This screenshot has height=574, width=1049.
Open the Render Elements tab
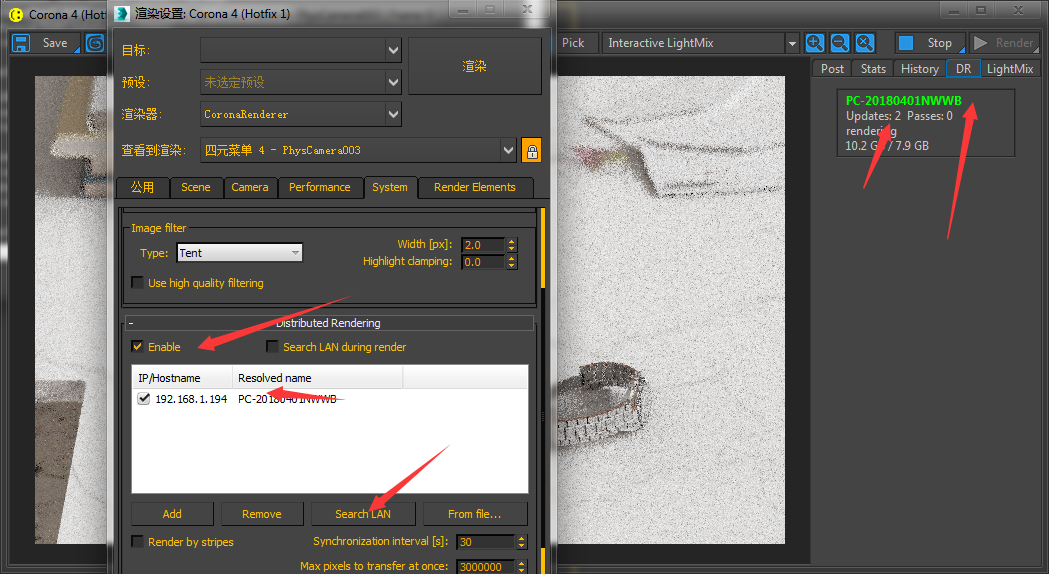click(475, 187)
